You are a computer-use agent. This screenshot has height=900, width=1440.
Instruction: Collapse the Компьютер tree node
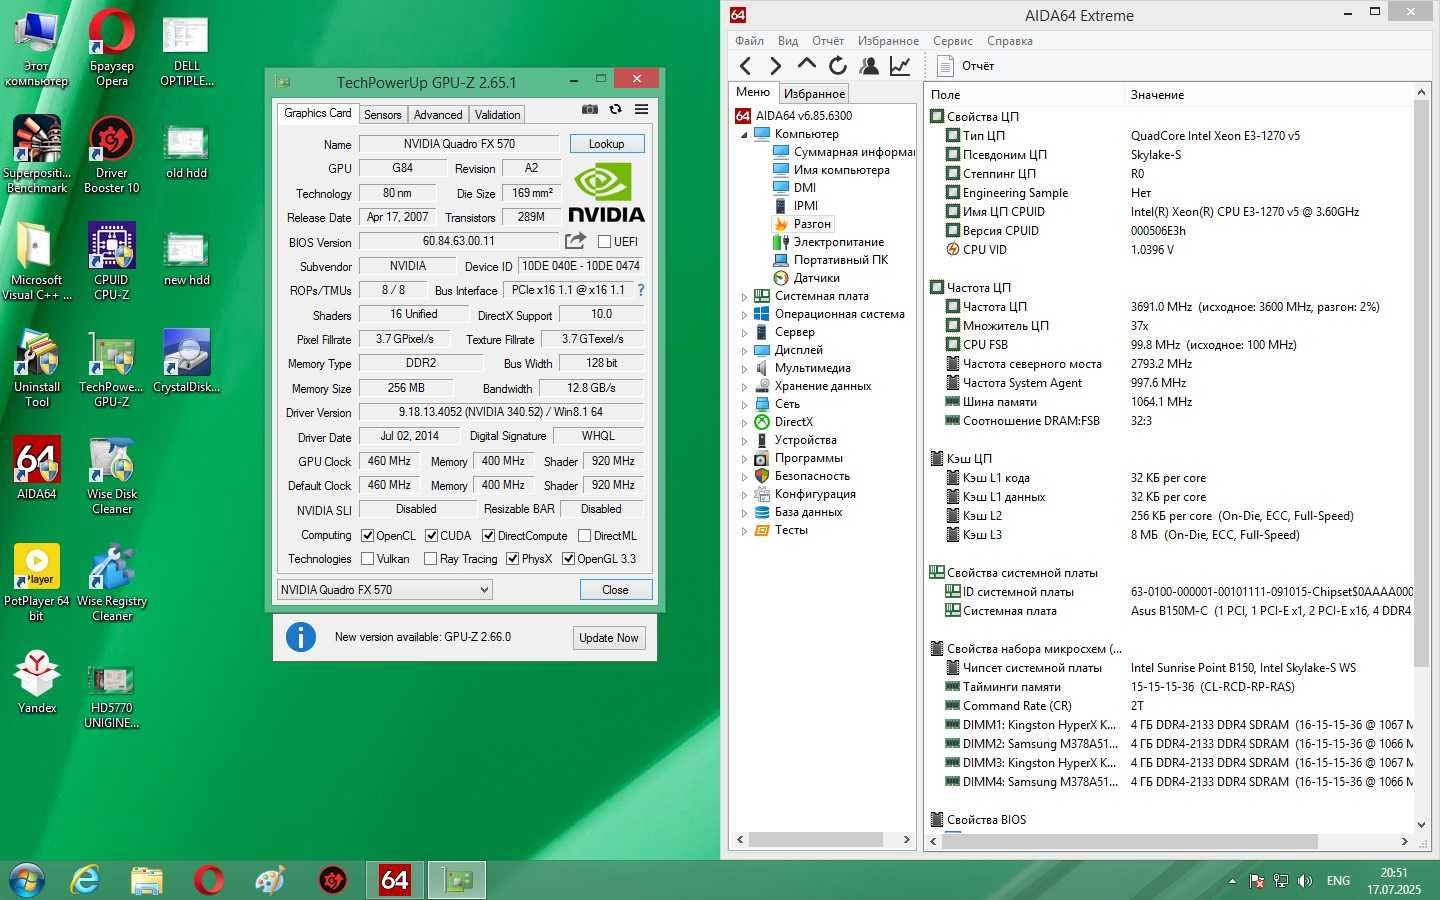pyautogui.click(x=744, y=134)
